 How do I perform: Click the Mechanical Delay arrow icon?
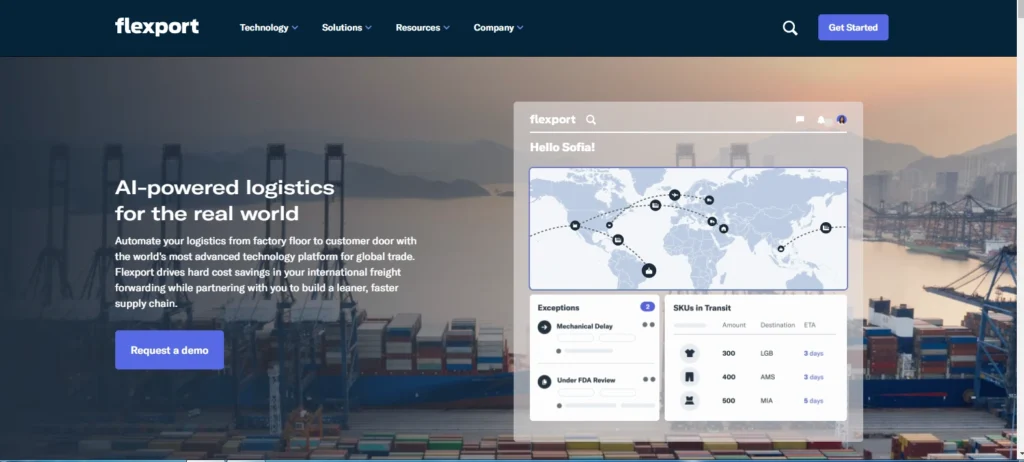click(545, 327)
